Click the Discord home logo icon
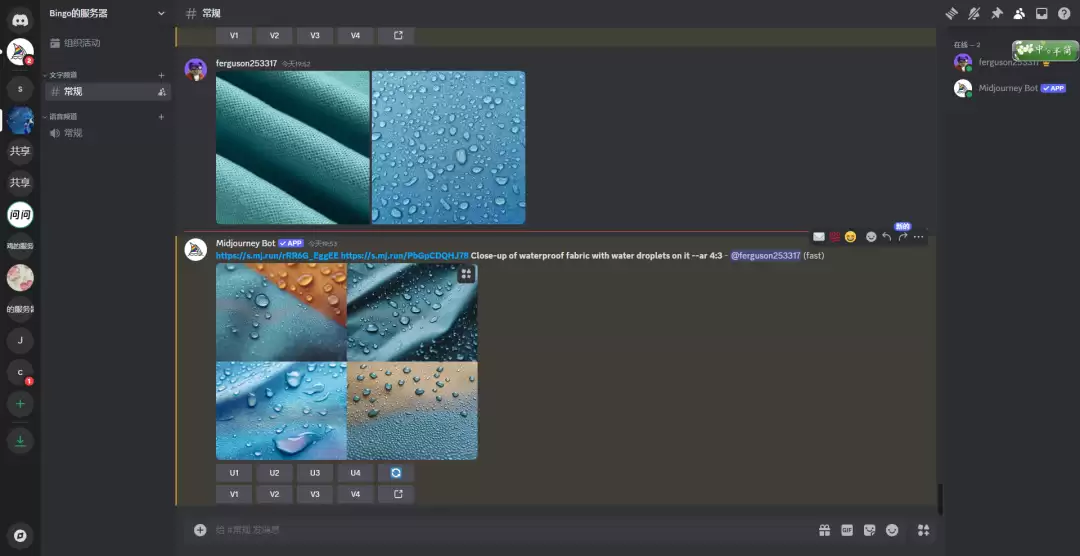Screen dimensions: 1080x556 (x=20, y=19)
